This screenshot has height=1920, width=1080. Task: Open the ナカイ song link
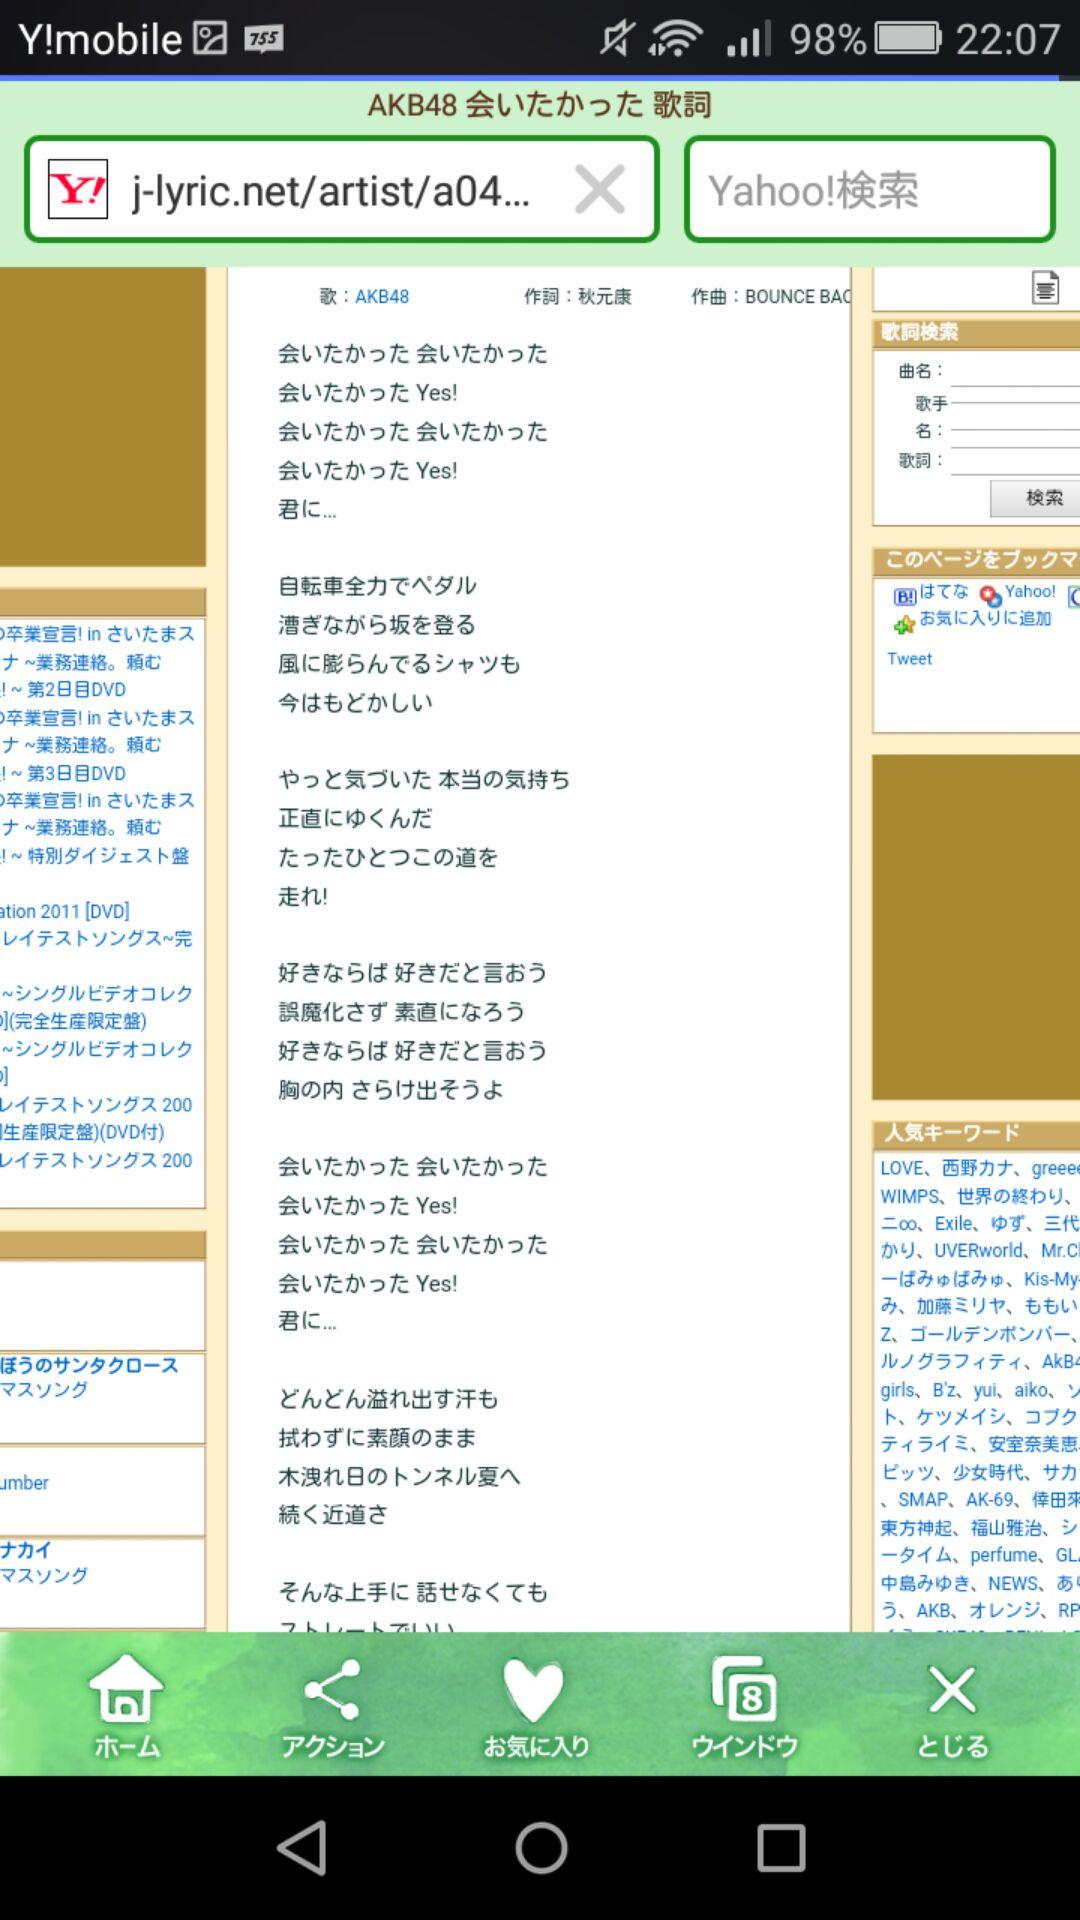(x=26, y=1550)
